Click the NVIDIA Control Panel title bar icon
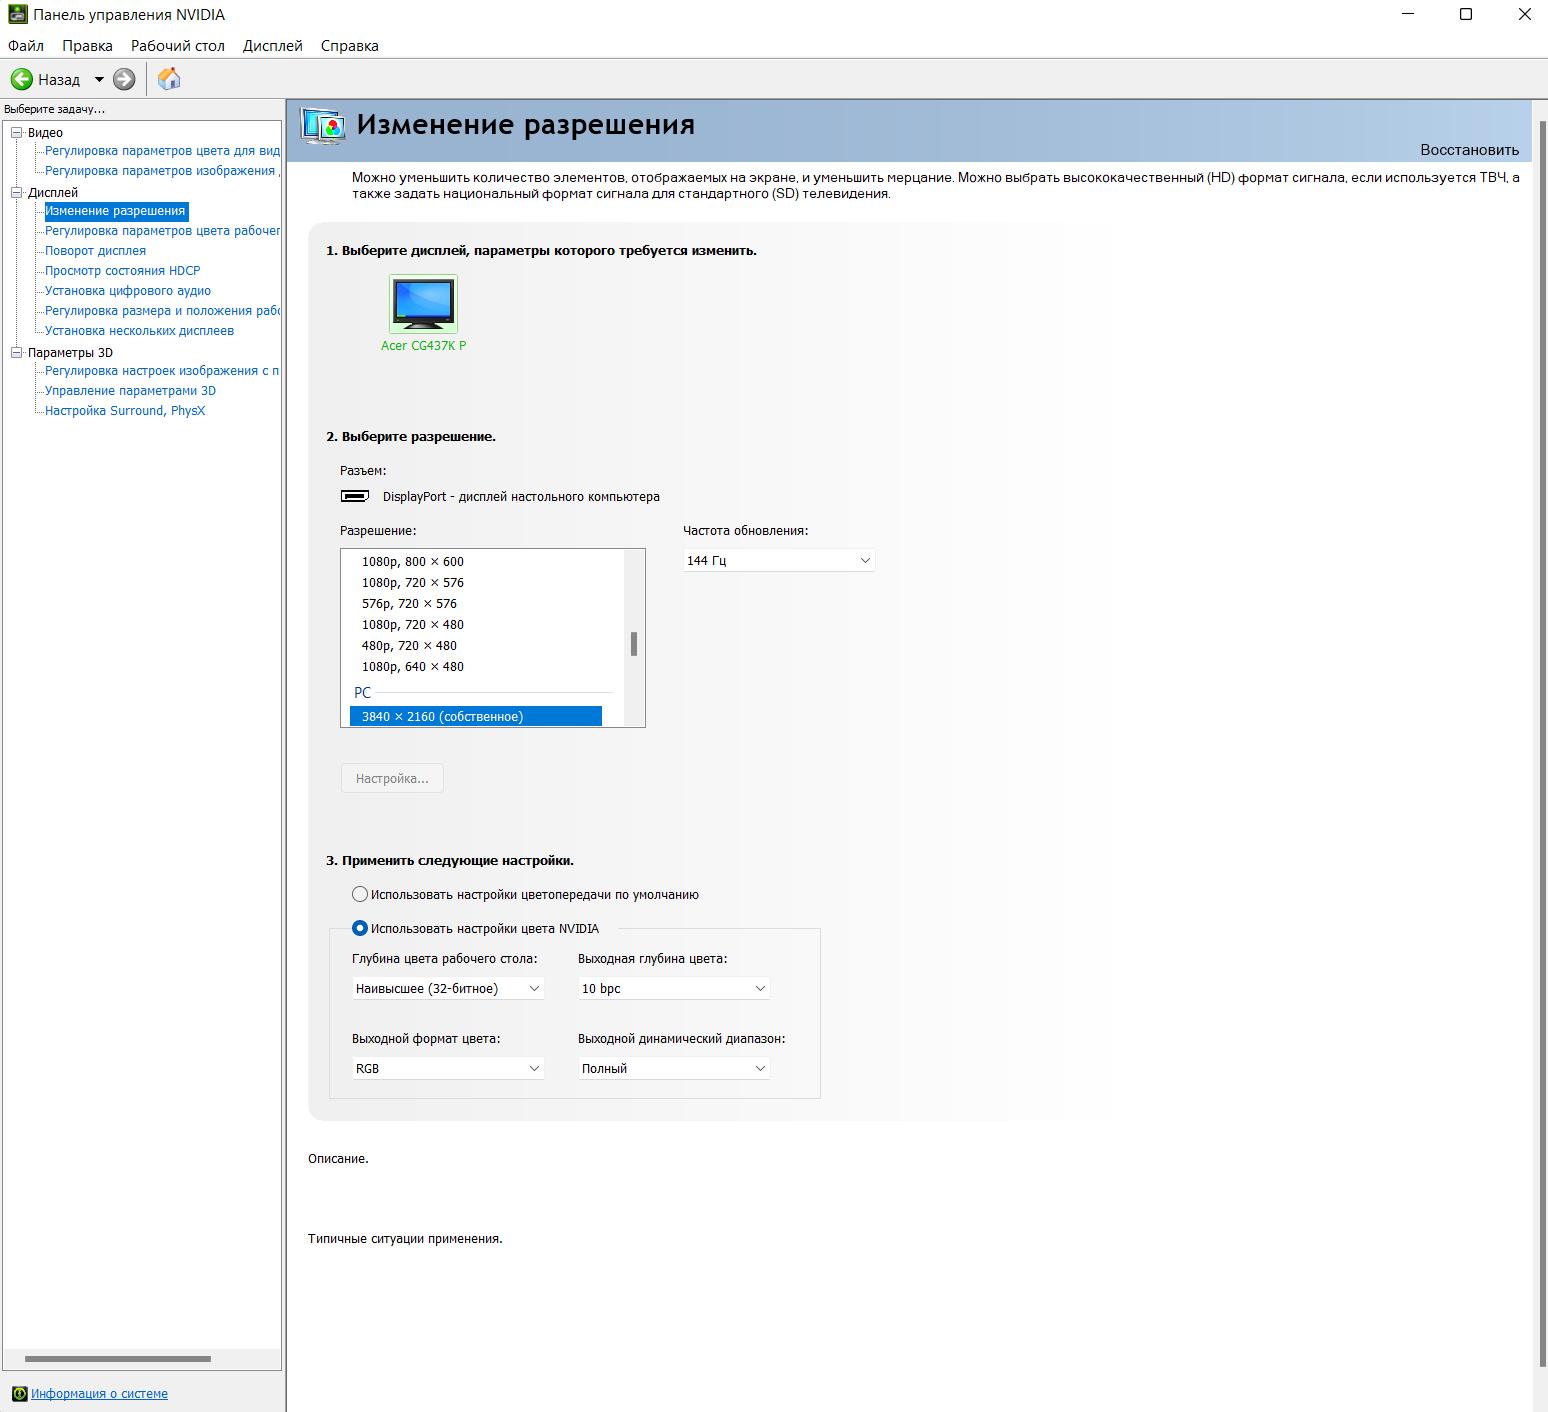Viewport: 1548px width, 1412px height. [x=17, y=14]
